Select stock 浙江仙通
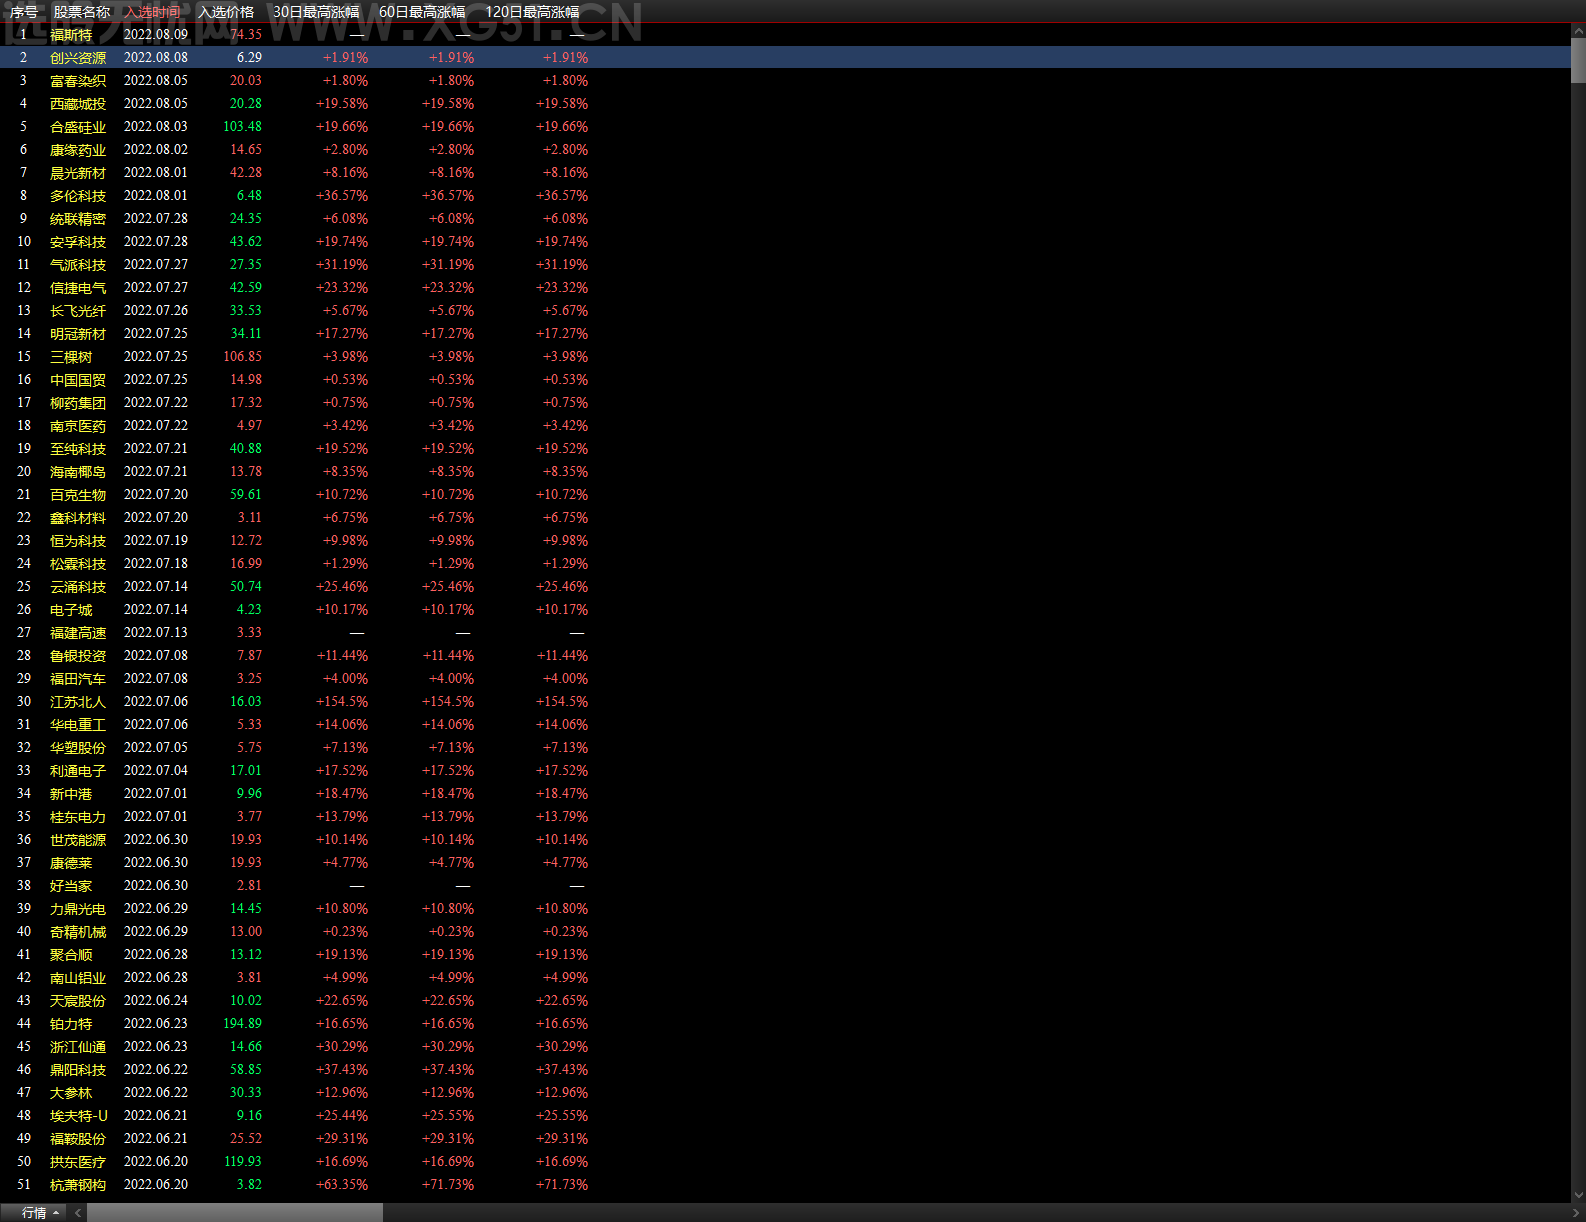The image size is (1586, 1222). point(78,1047)
